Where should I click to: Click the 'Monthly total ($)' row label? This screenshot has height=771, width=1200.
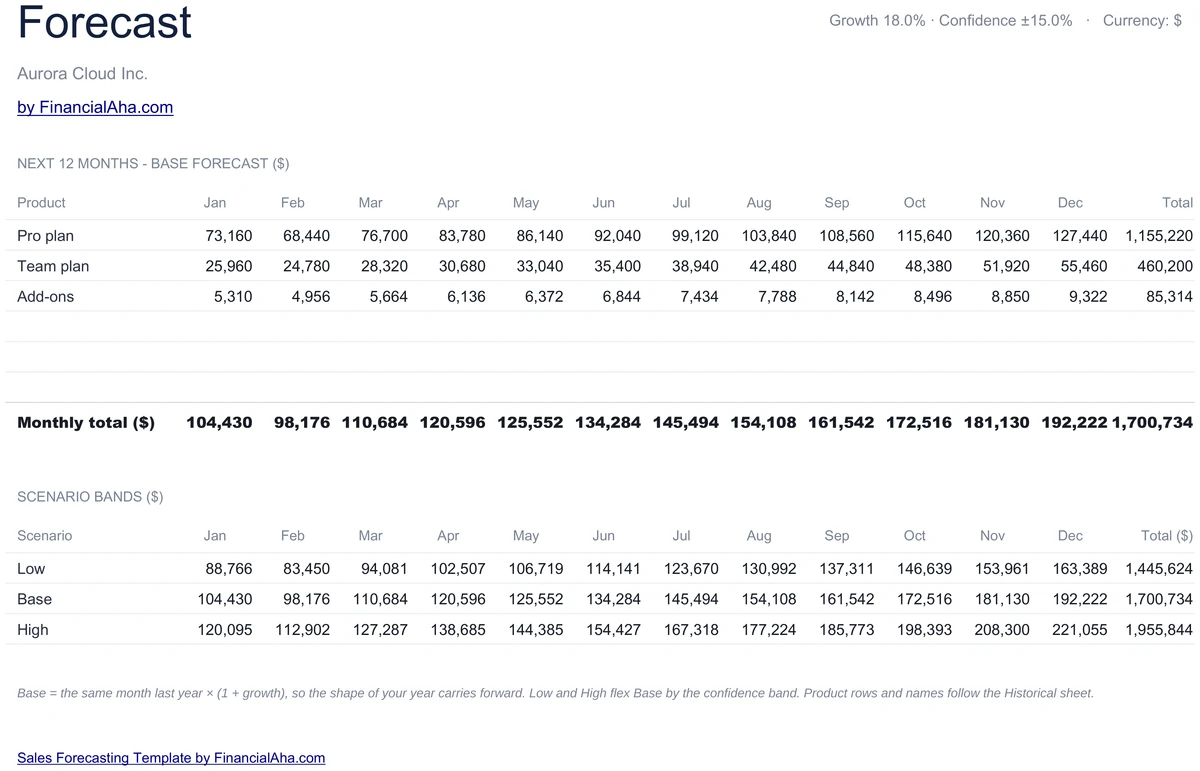[x=86, y=423]
